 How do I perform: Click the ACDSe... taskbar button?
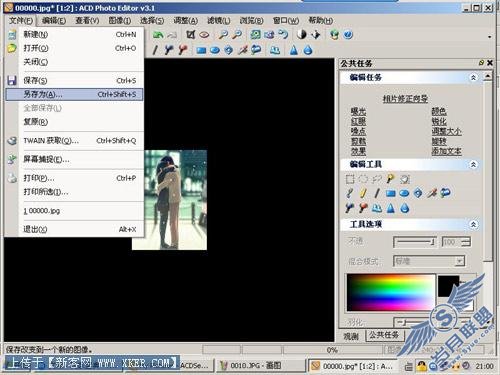click(195, 366)
